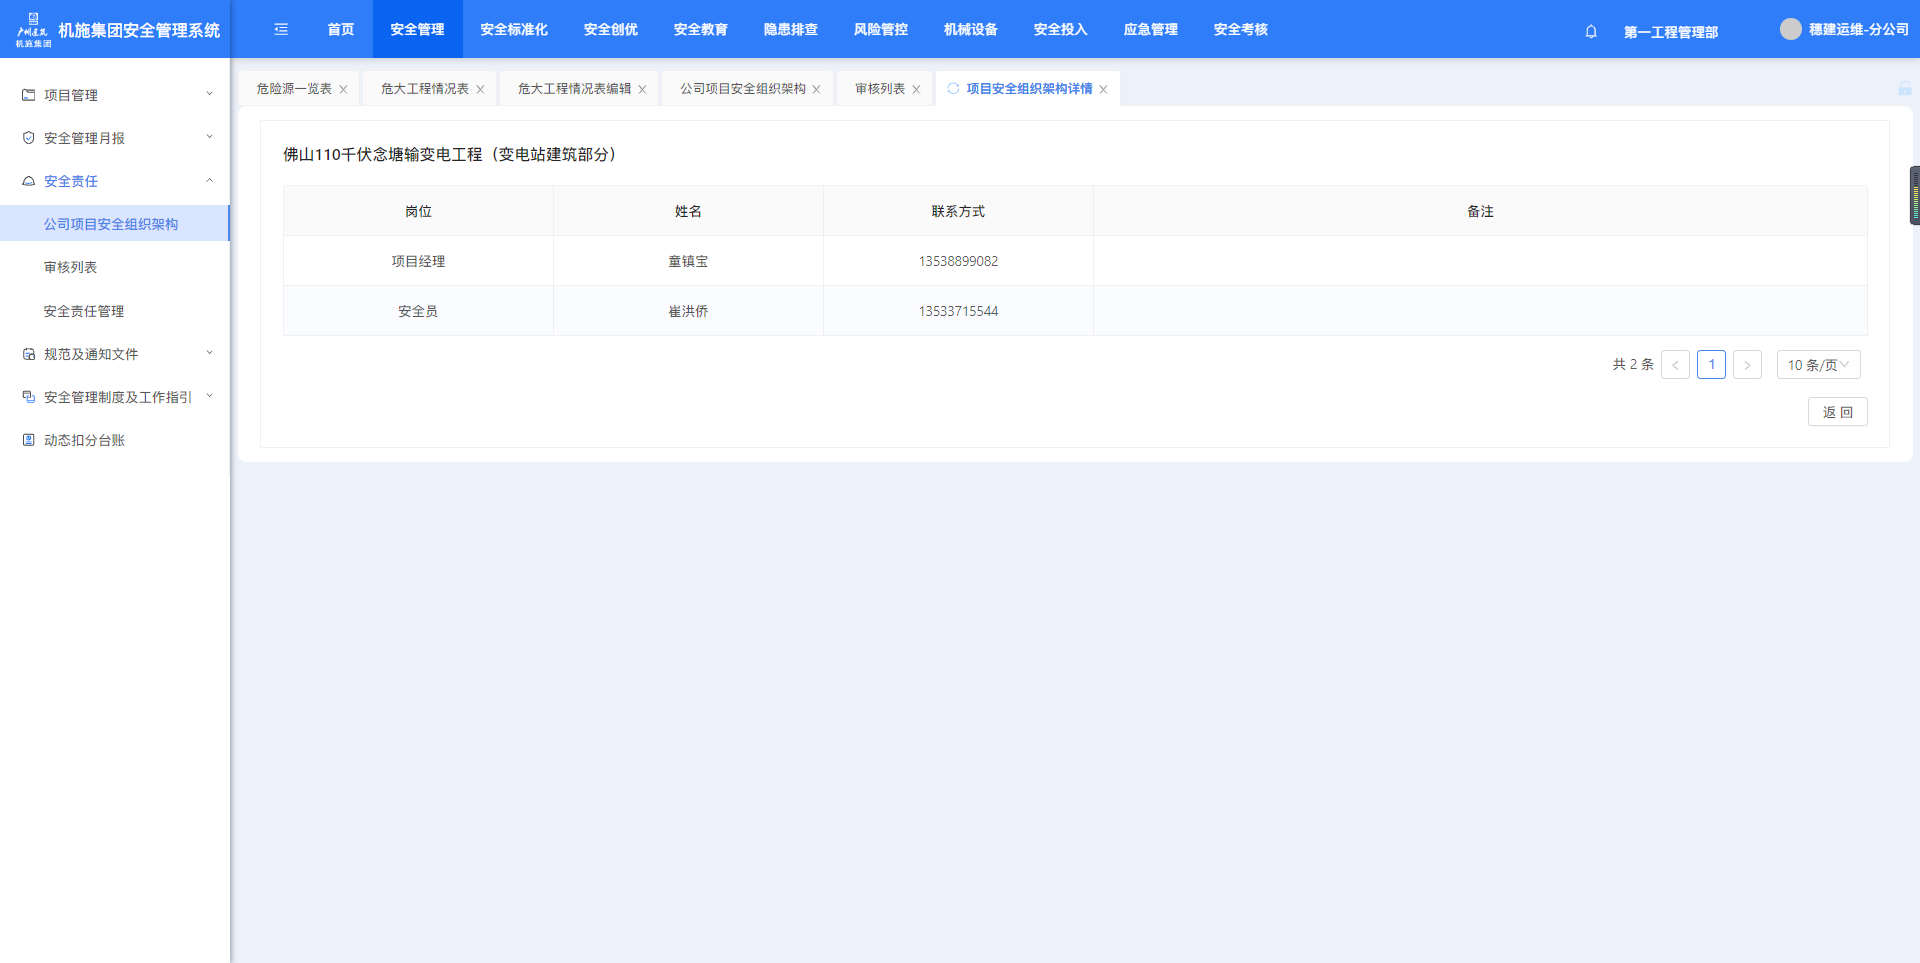Expand the 规范及通知文件 menu
Viewport: 1920px width, 963px height.
click(115, 354)
